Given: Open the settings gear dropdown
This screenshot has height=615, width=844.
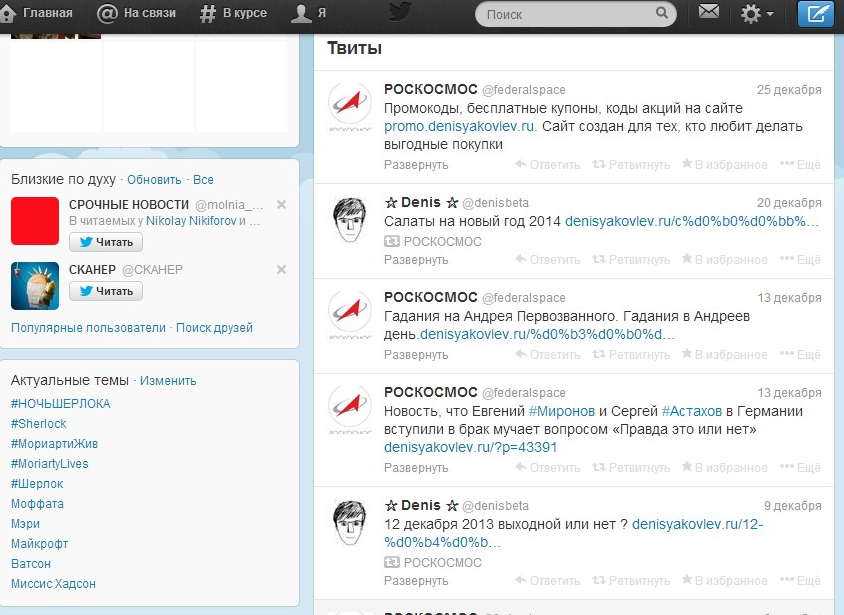Looking at the screenshot, I should 756,14.
